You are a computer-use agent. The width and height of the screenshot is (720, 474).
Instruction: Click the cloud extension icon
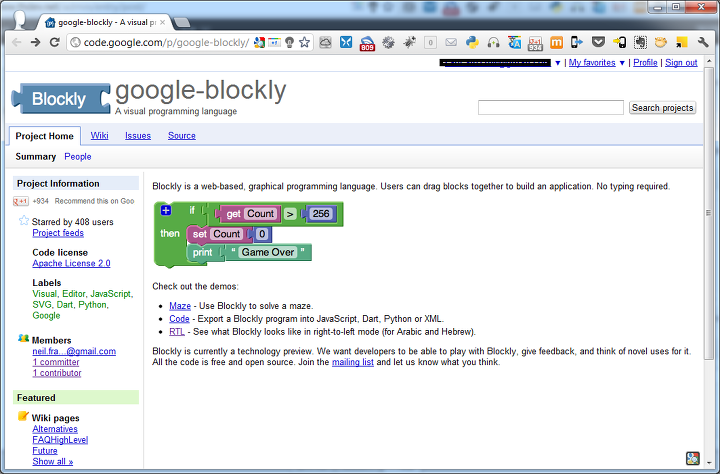[x=325, y=43]
